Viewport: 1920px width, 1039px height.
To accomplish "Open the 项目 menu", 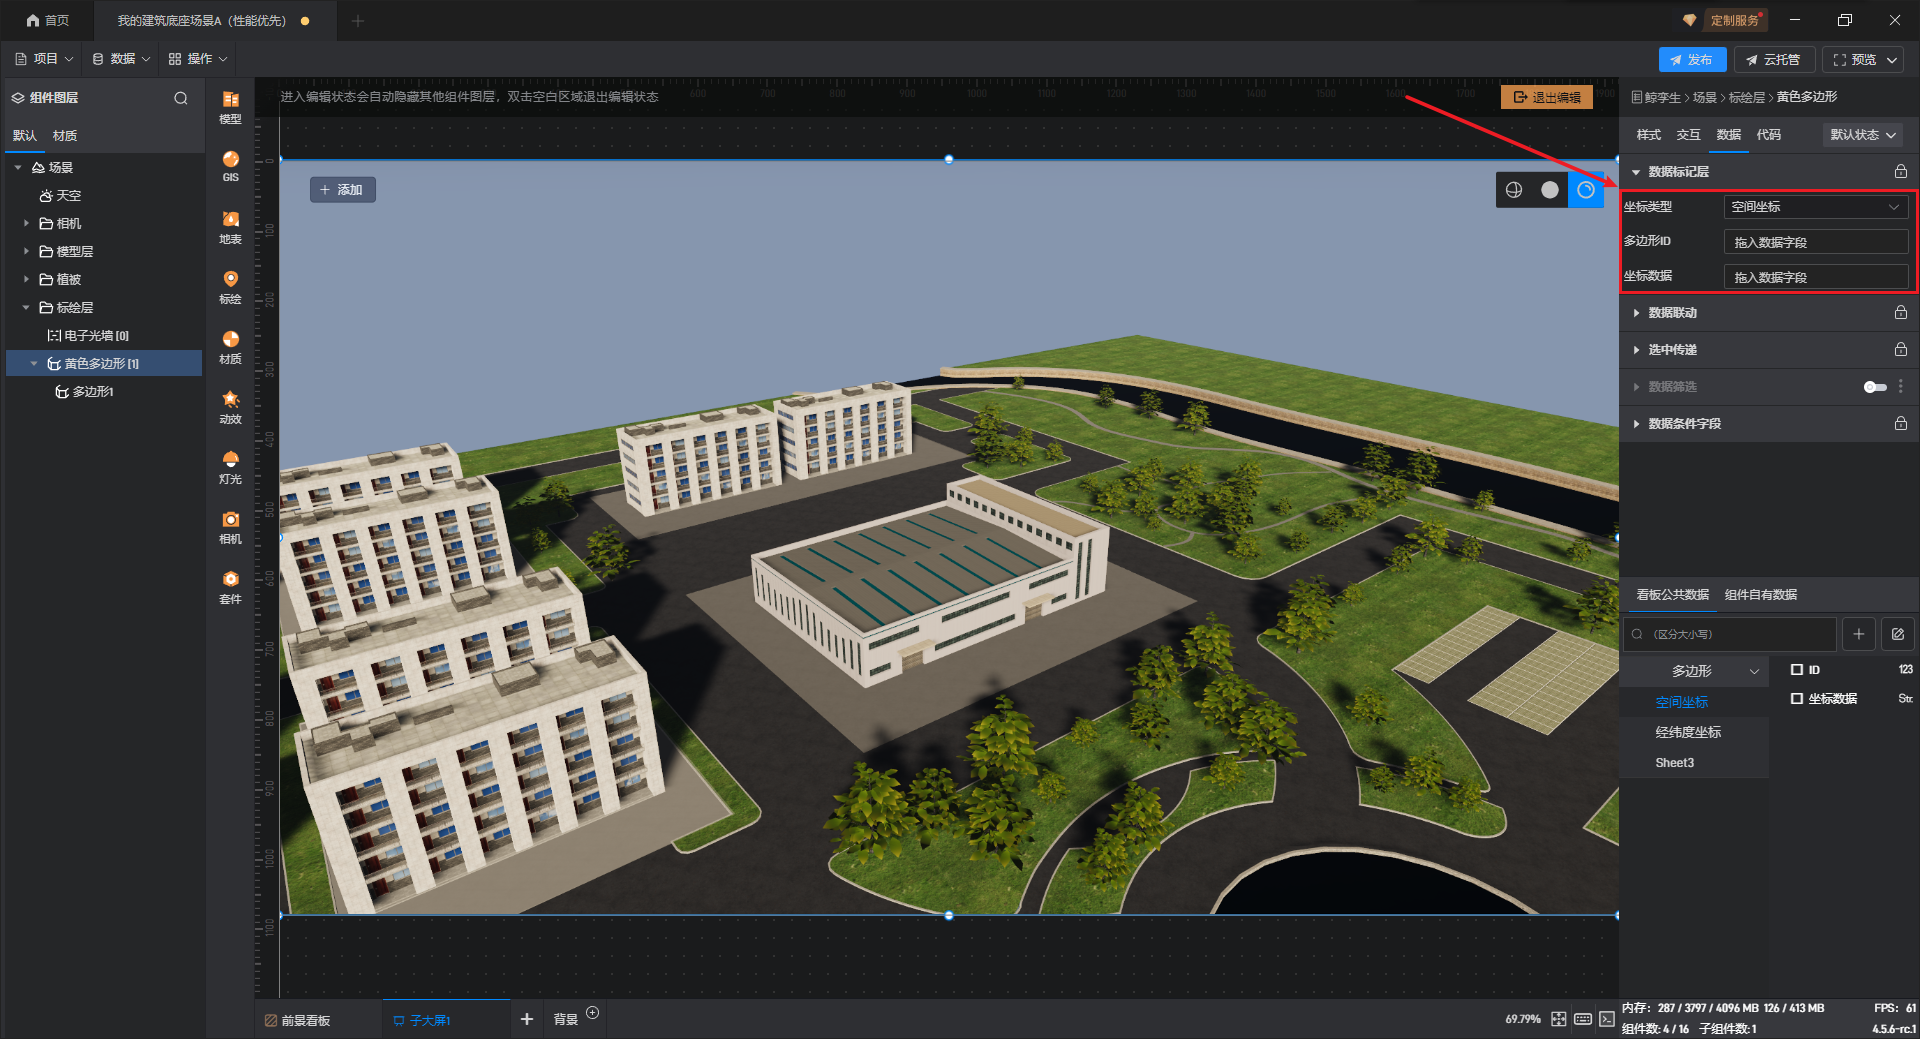I will click(45, 59).
